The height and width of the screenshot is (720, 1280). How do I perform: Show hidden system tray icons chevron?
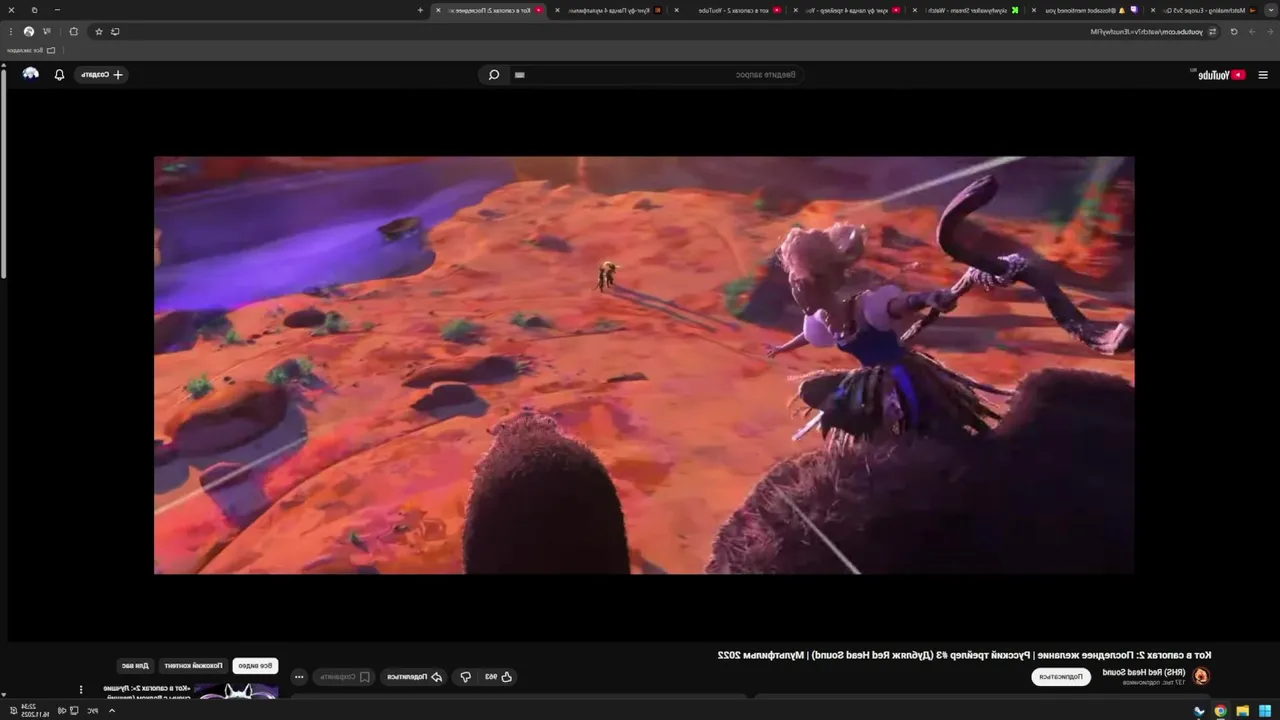(x=112, y=711)
